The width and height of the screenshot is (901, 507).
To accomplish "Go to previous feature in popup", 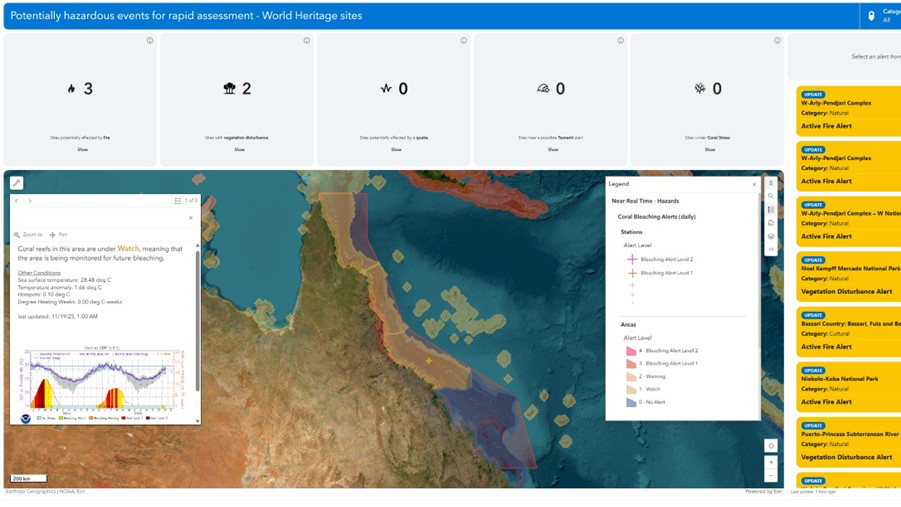I will tap(17, 201).
